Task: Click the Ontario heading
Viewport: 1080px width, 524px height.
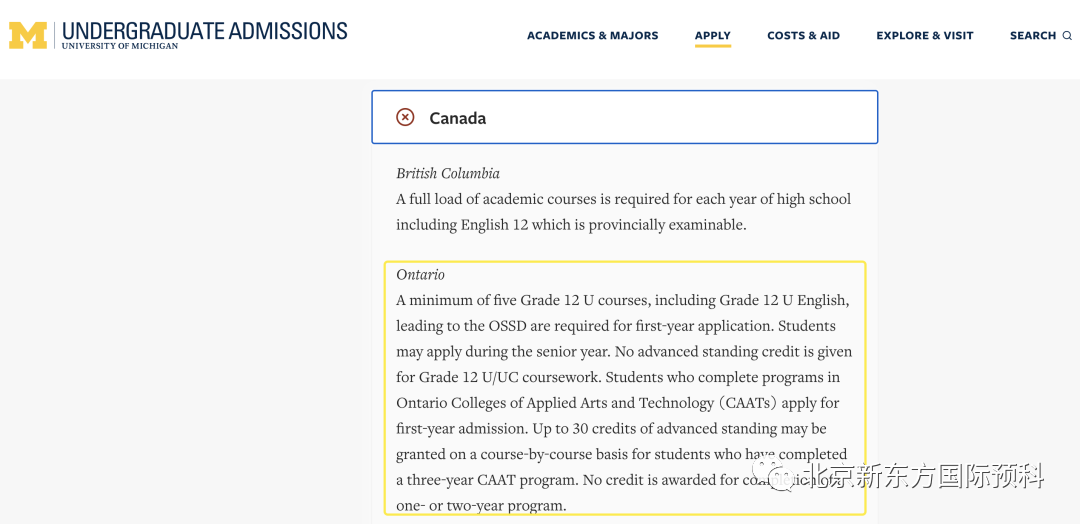Action: (x=420, y=274)
